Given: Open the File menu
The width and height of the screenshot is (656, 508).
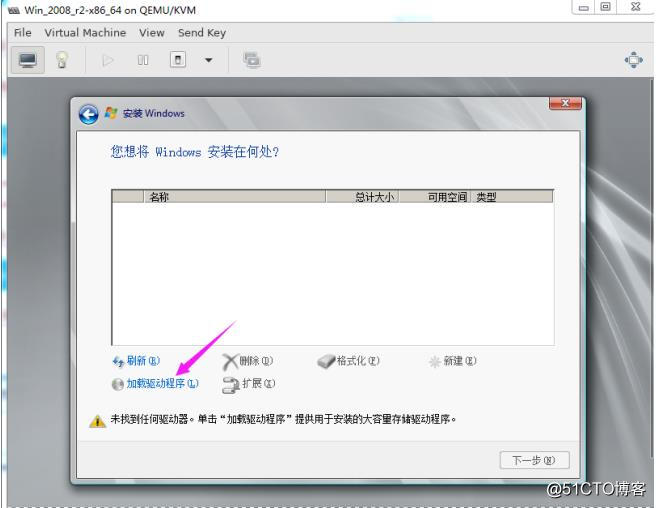Looking at the screenshot, I should (x=23, y=33).
